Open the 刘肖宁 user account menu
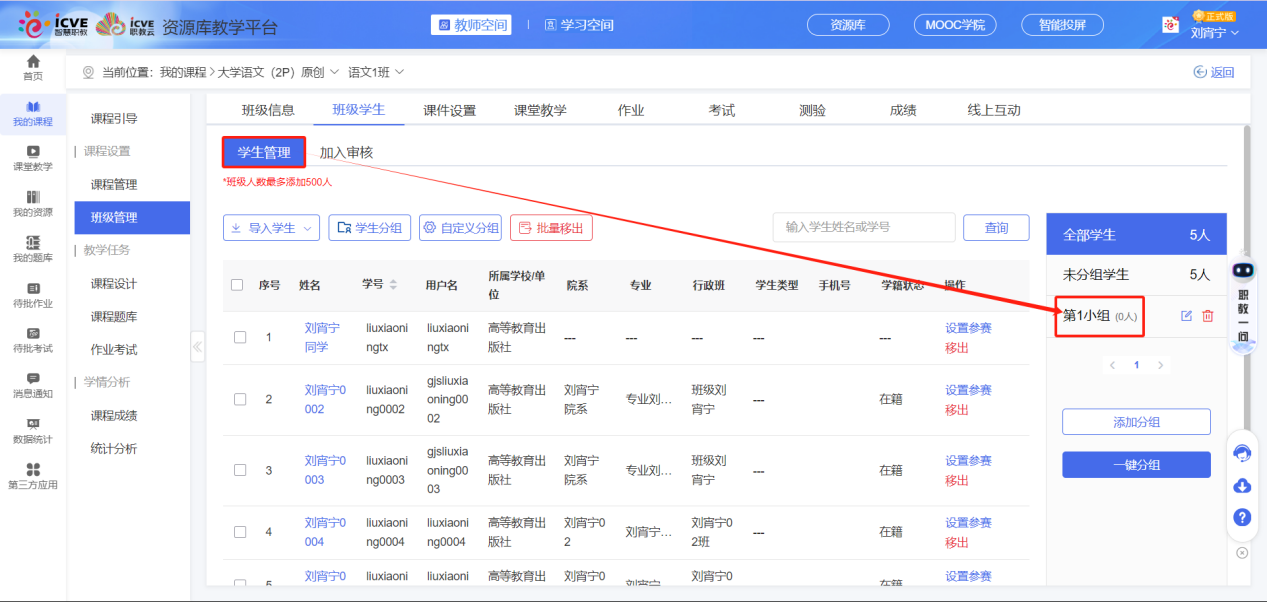 tap(1214, 32)
